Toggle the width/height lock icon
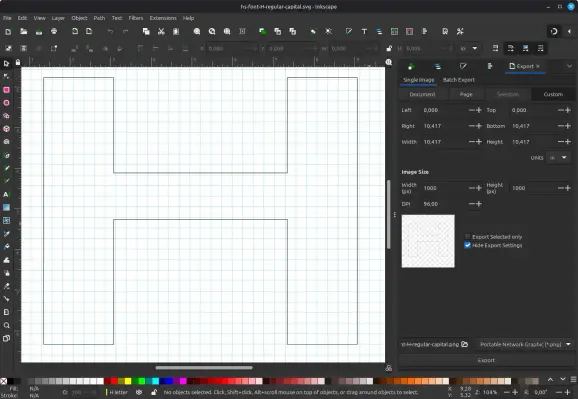The width and height of the screenshot is (578, 399). tap(389, 48)
